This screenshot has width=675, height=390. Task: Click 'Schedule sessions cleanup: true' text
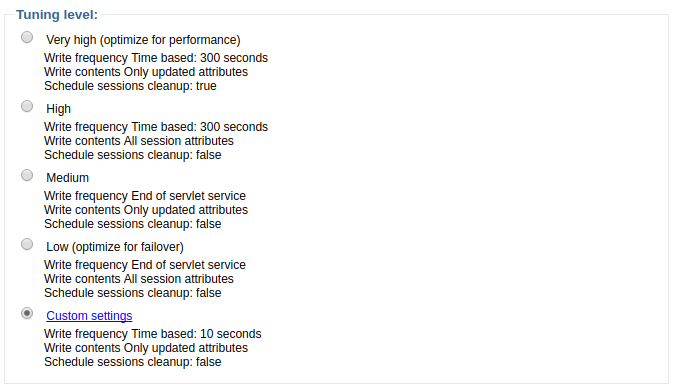coord(130,86)
